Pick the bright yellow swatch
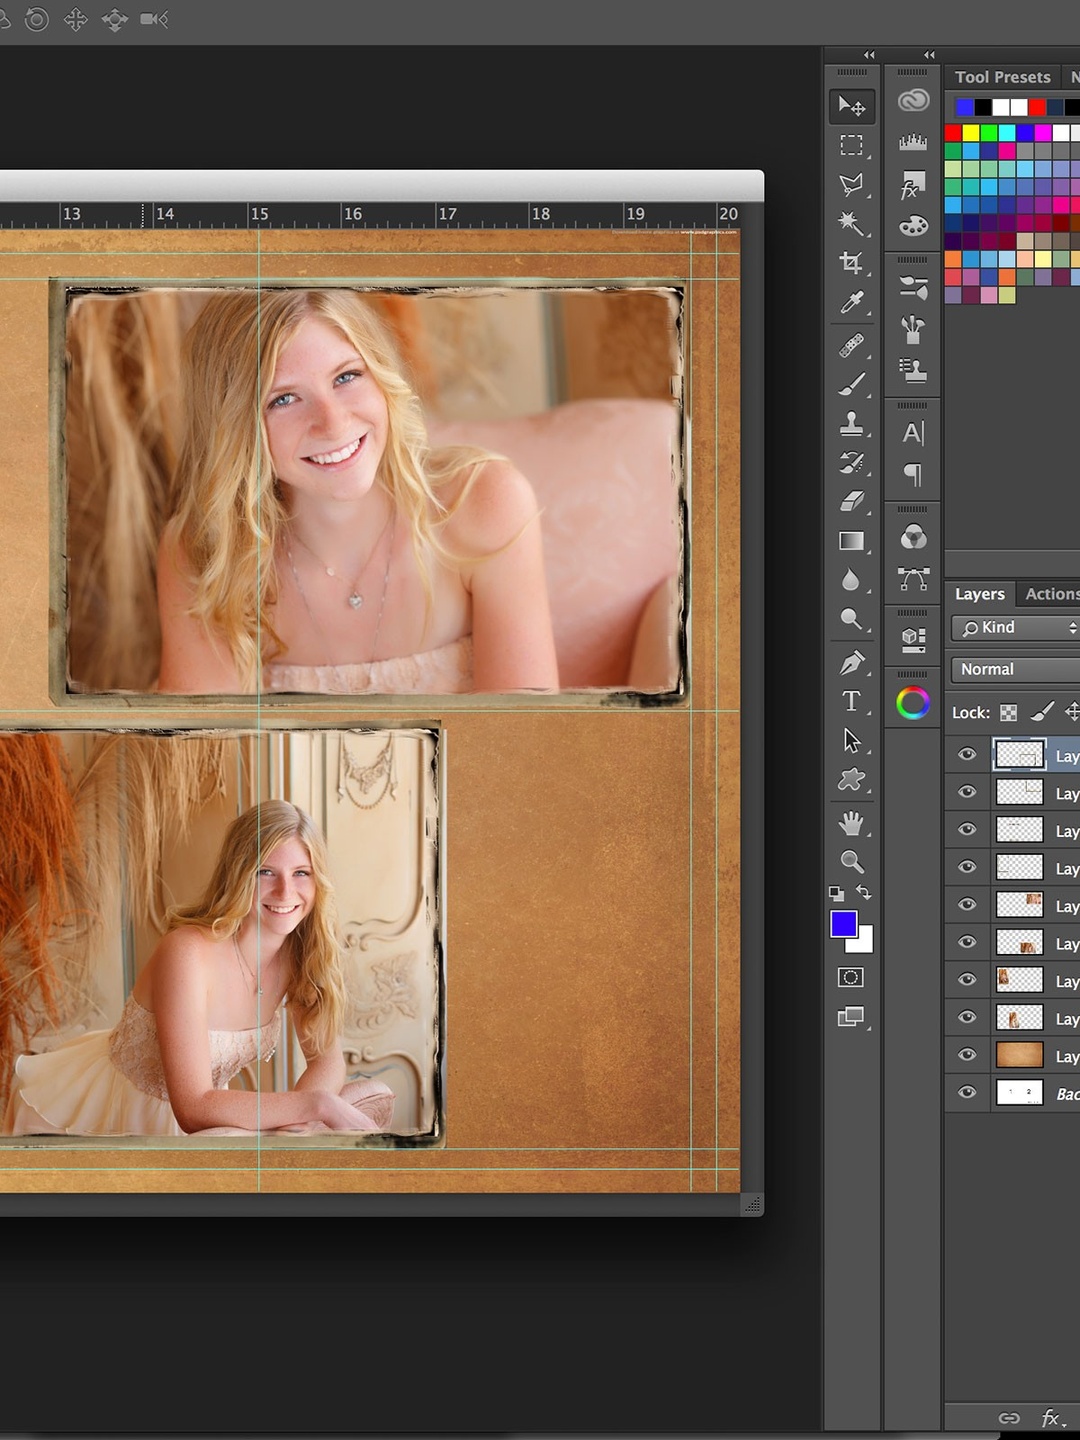1080x1440 pixels. [971, 133]
